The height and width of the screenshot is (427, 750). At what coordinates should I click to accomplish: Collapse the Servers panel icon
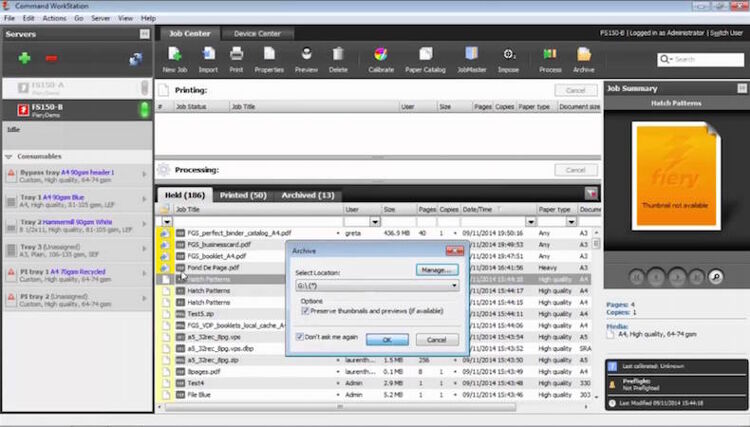click(x=144, y=34)
